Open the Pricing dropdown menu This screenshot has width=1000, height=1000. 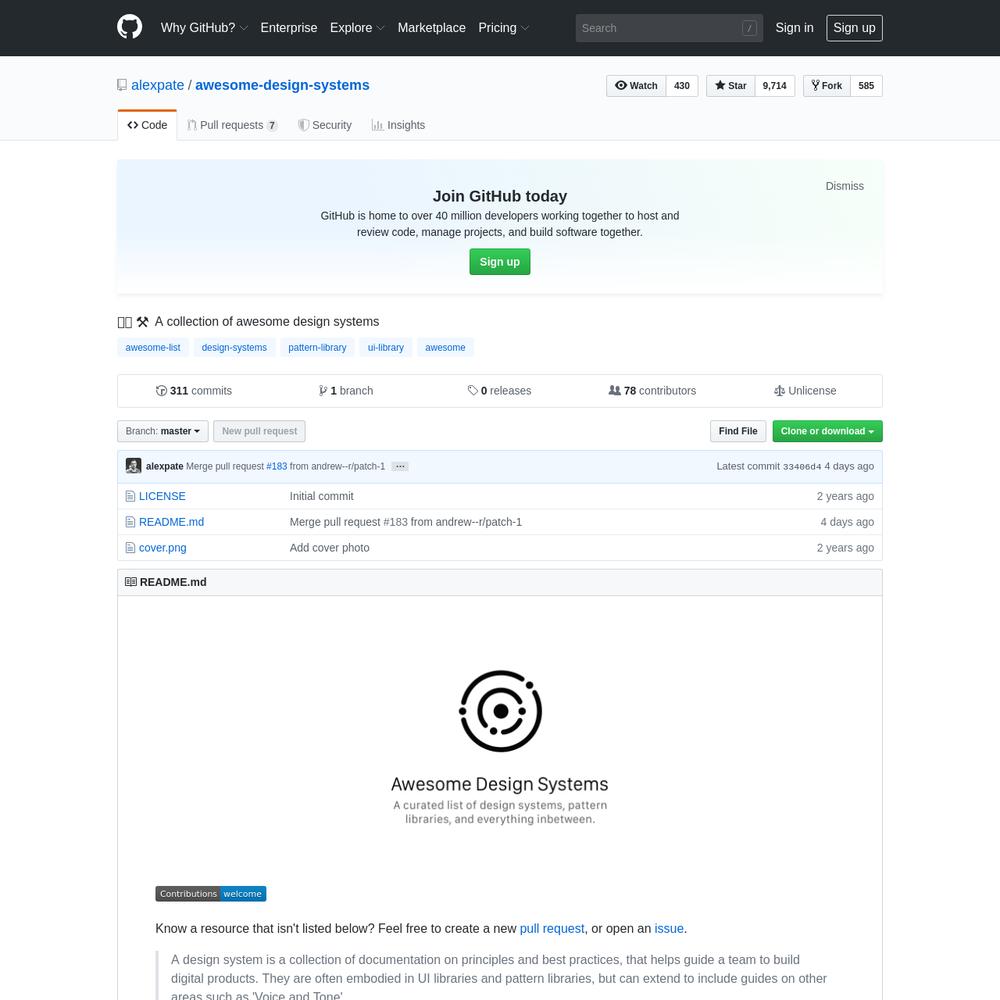click(x=504, y=27)
